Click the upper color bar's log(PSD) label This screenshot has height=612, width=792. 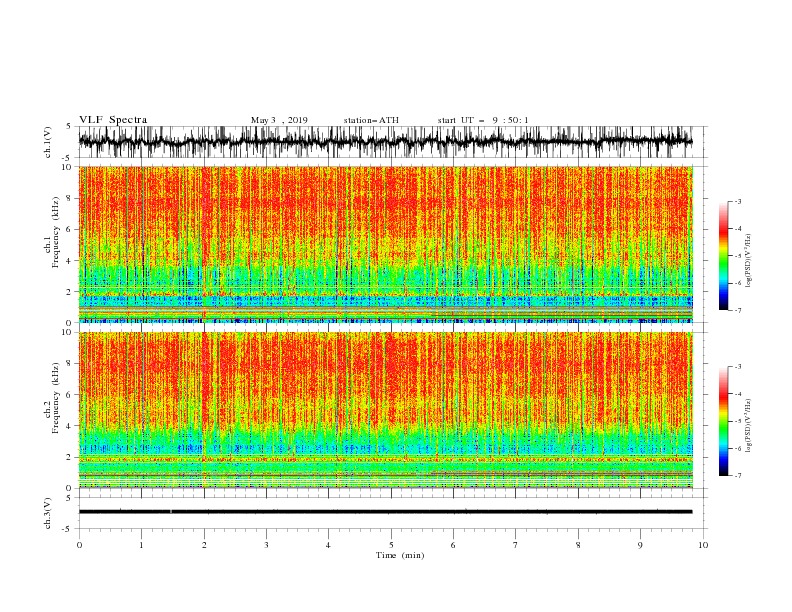coord(749,261)
